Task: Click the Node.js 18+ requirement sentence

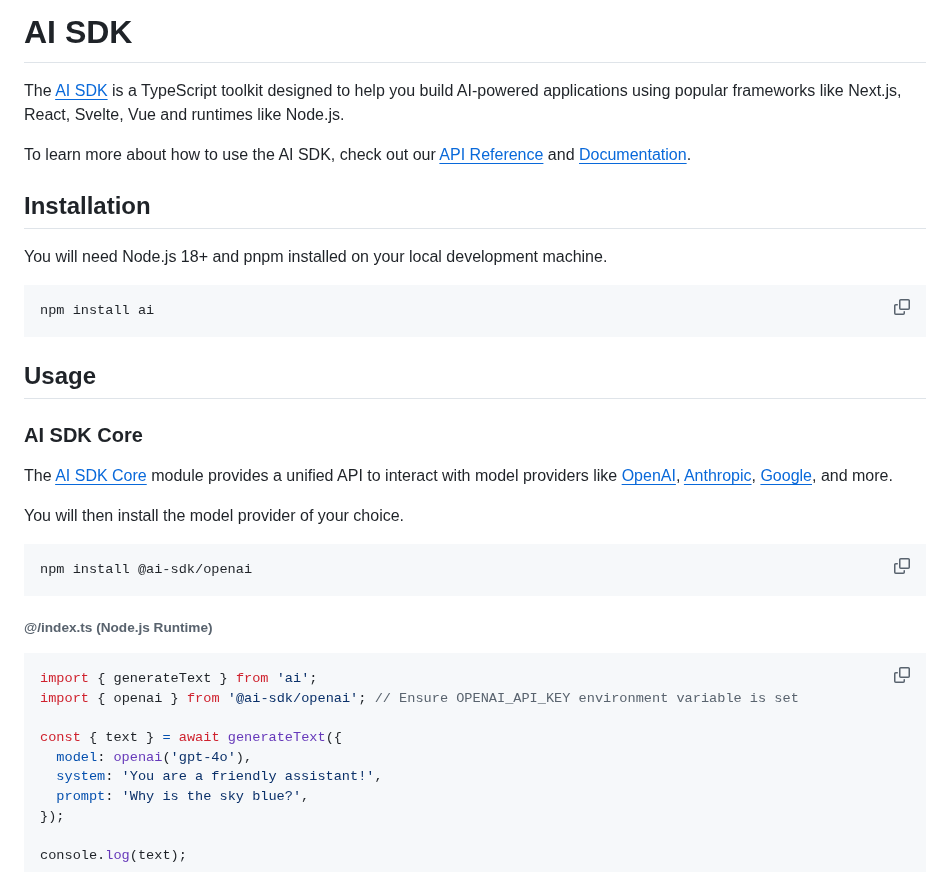Action: click(x=316, y=257)
